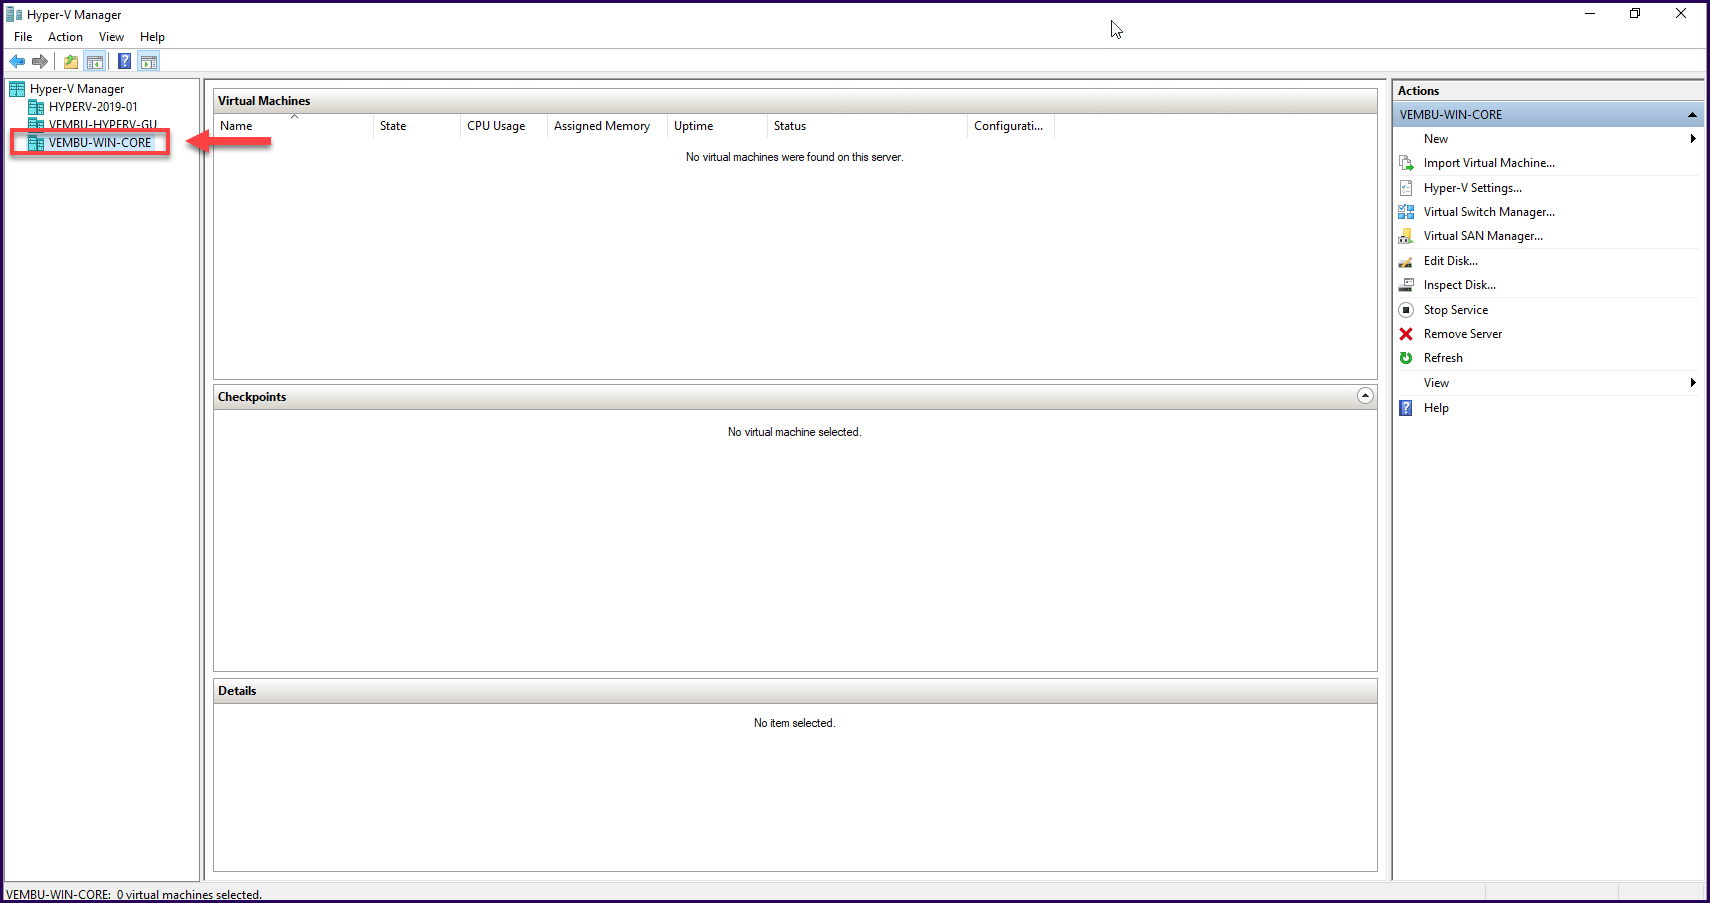Click the Edit Disk icon
Viewport: 1710px width, 903px height.
[x=1406, y=261]
